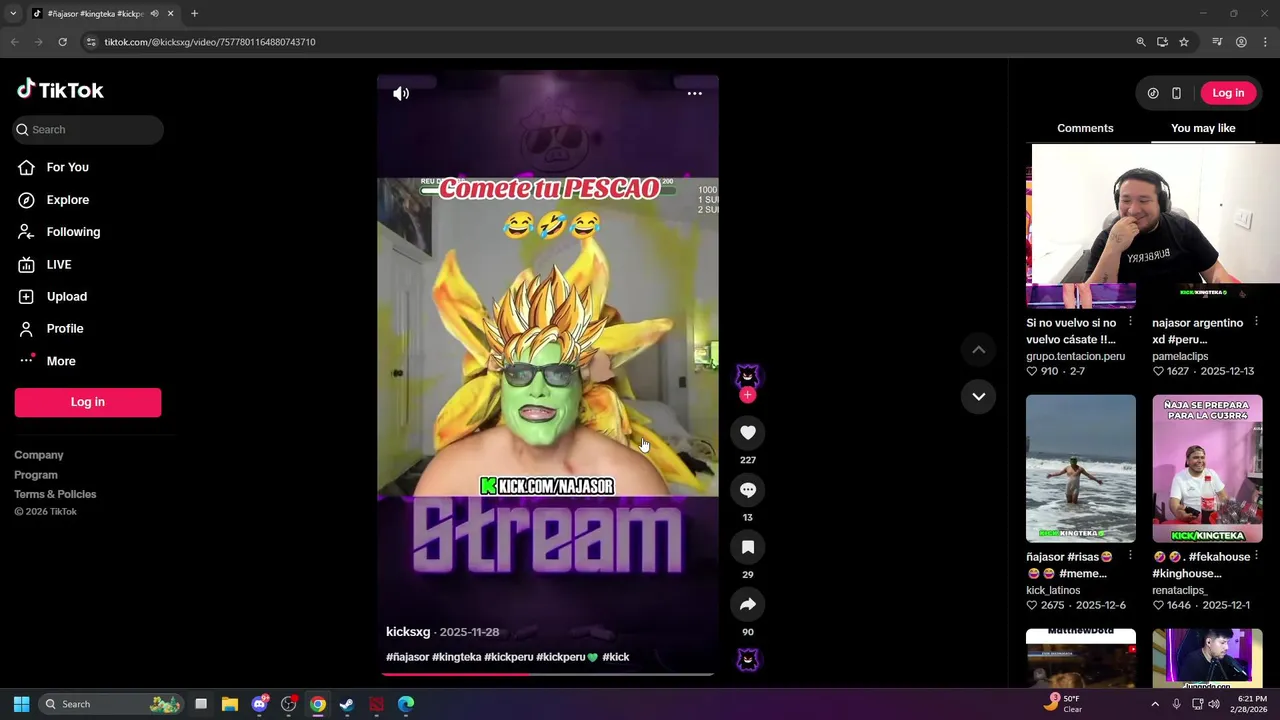1280x720 pixels.
Task: Expand the Program footer section
Action: [x=36, y=475]
